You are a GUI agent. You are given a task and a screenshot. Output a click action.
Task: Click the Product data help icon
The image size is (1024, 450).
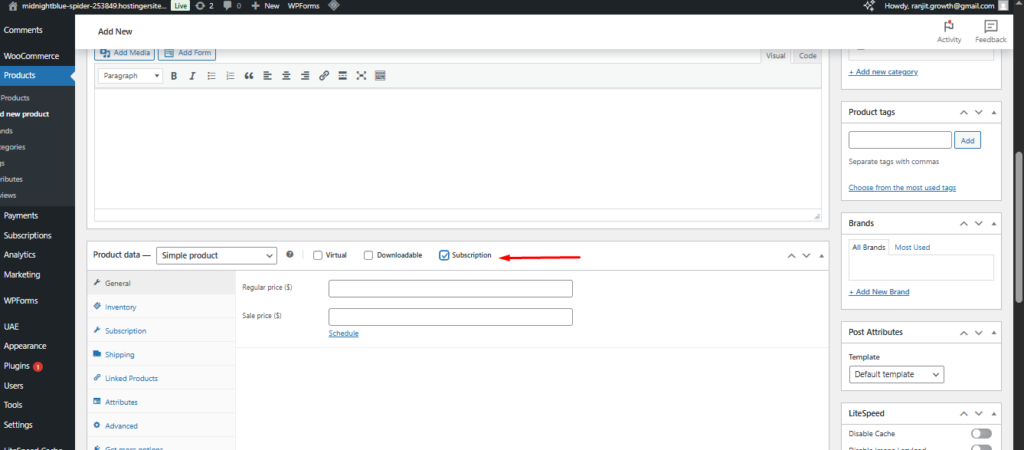pyautogui.click(x=290, y=255)
